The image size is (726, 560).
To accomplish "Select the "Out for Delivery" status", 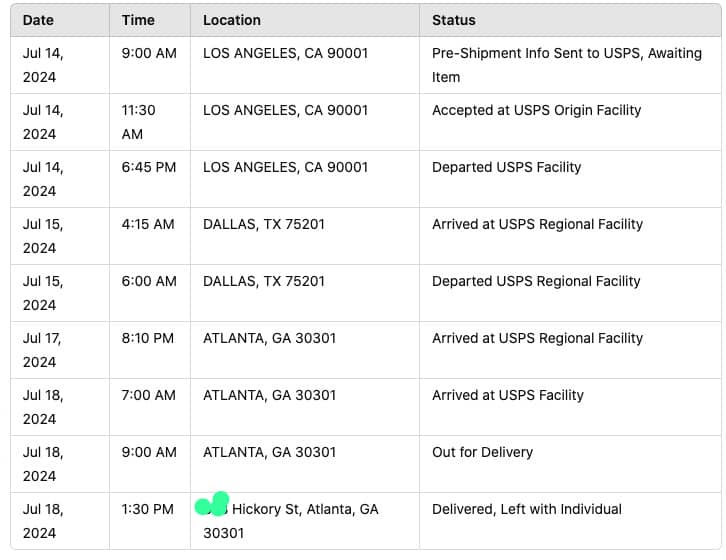I will (482, 452).
